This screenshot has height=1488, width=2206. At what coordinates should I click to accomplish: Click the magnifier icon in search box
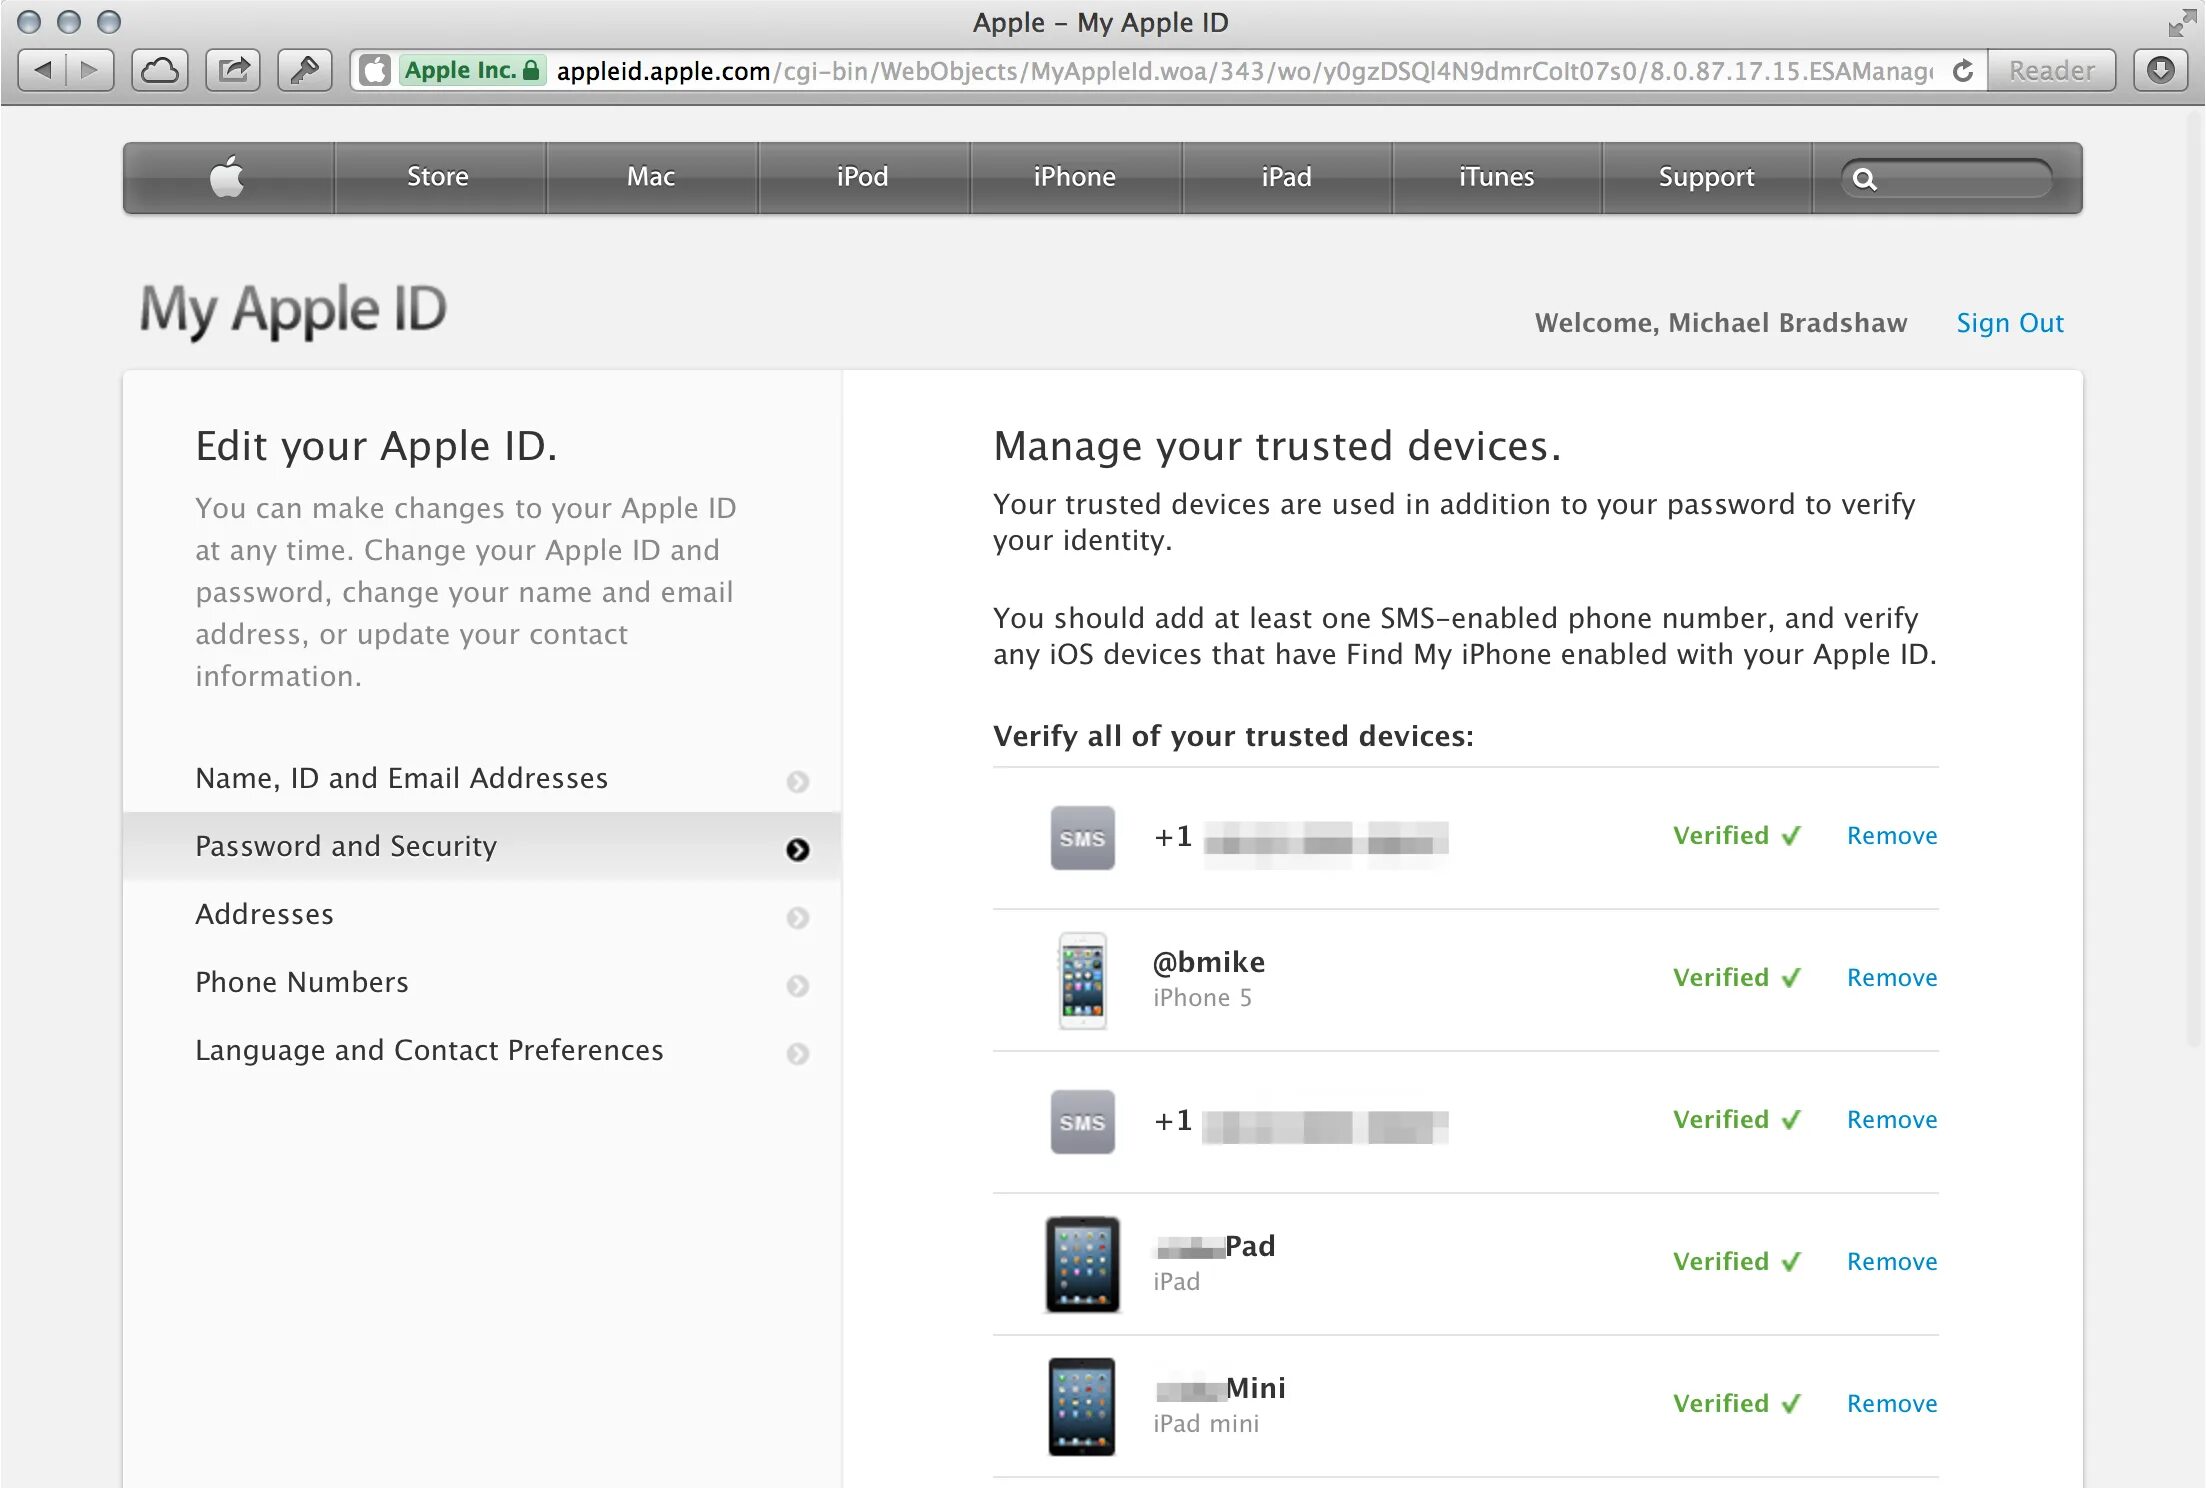[x=1864, y=179]
